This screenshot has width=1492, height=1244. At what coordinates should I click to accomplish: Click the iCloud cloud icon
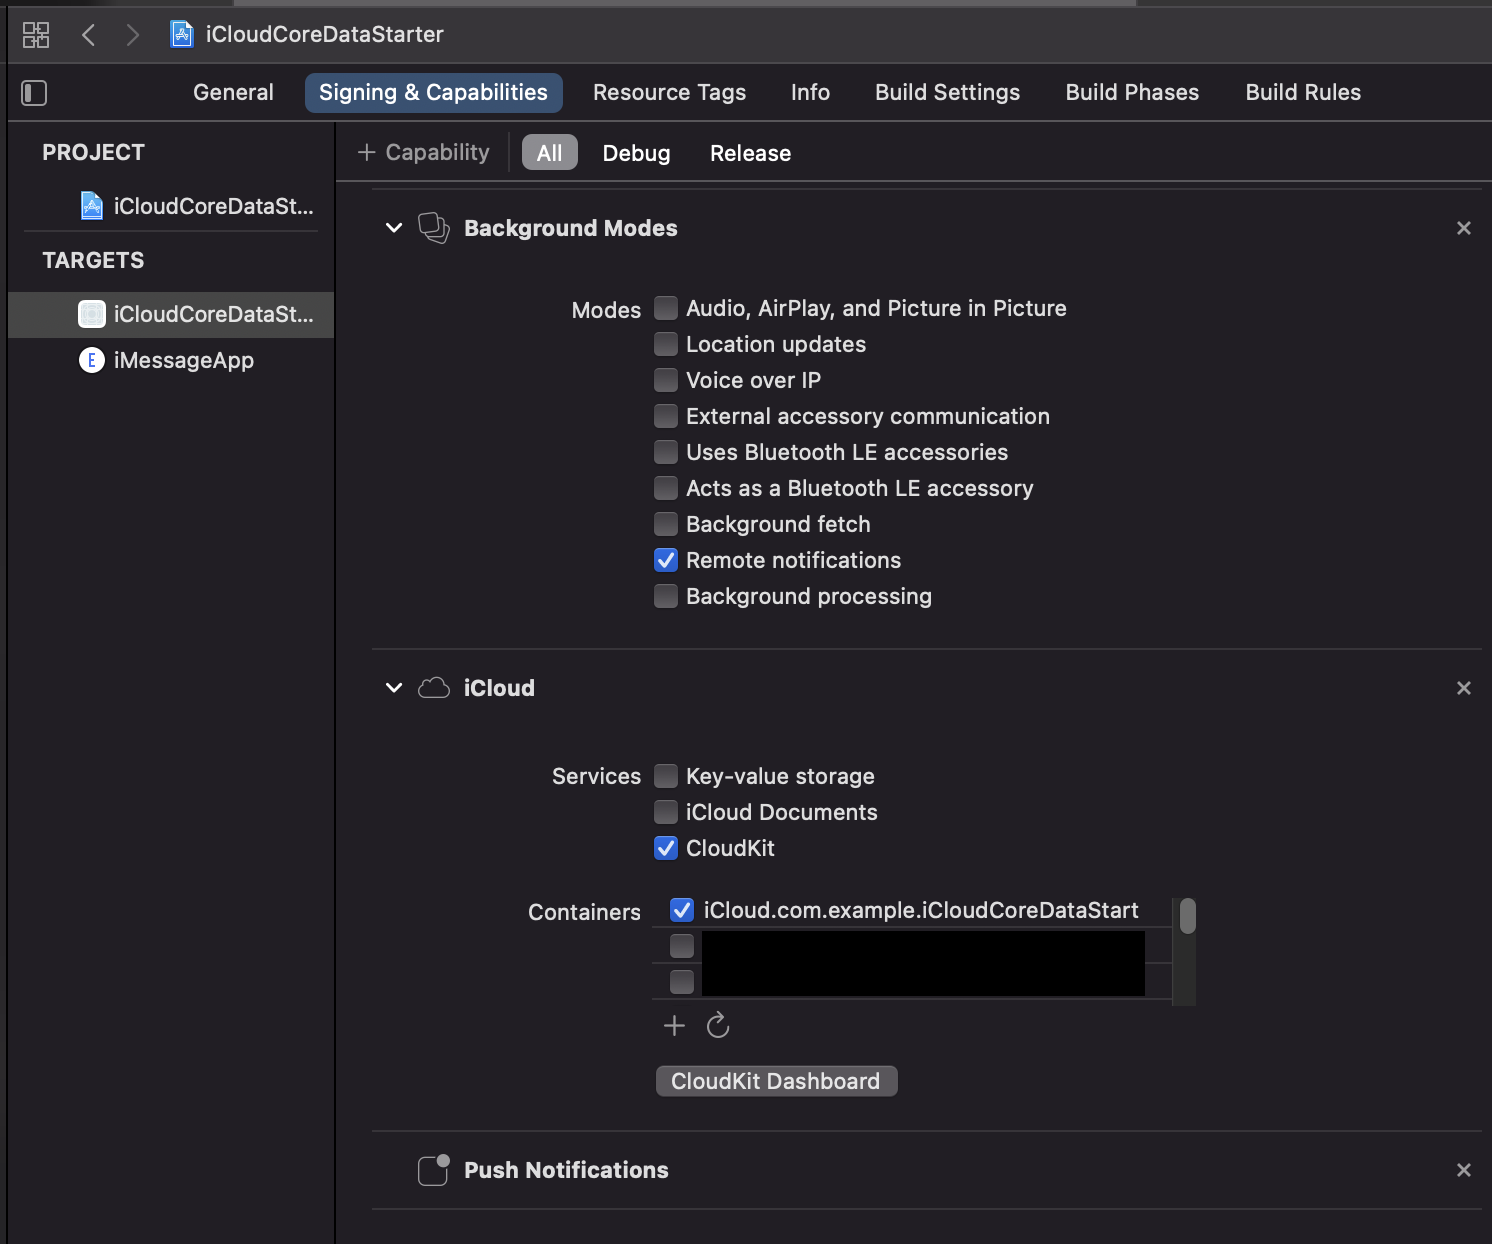pyautogui.click(x=433, y=688)
